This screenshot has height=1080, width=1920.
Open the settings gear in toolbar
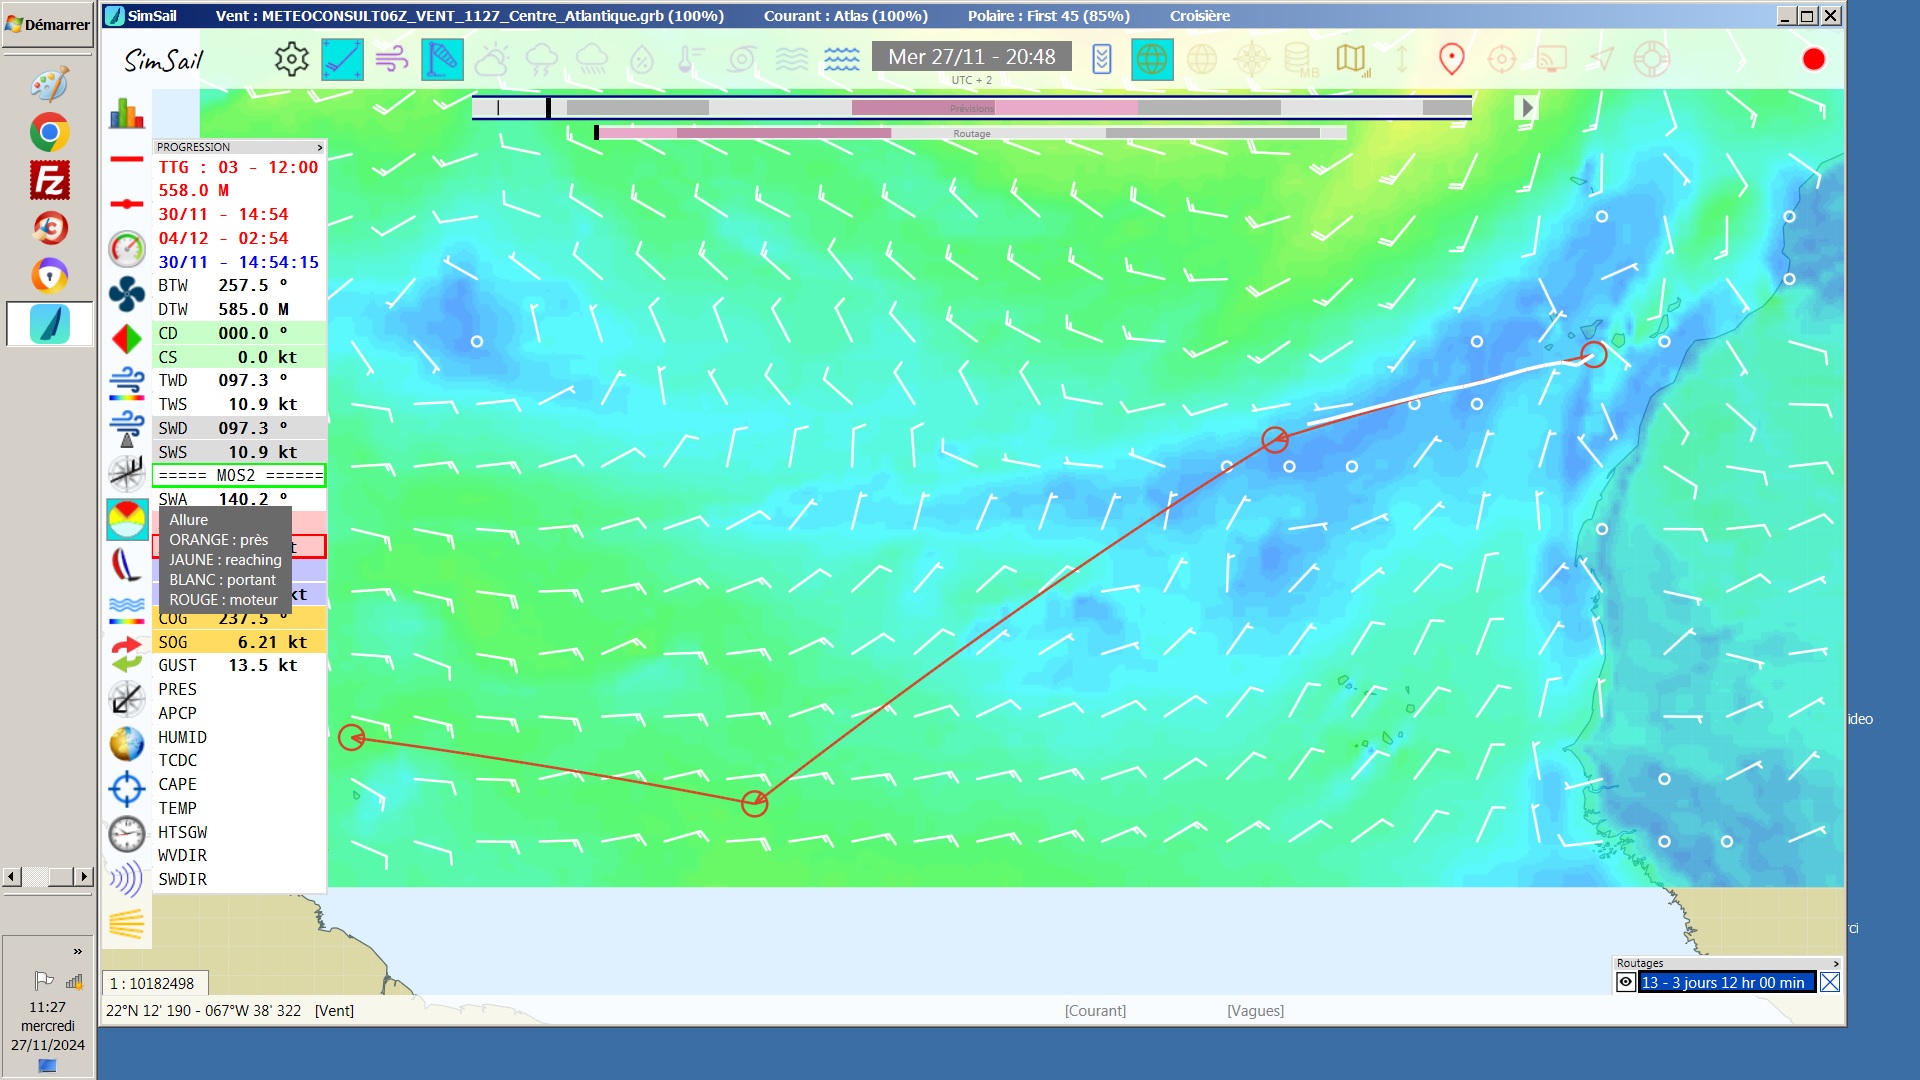(291, 60)
